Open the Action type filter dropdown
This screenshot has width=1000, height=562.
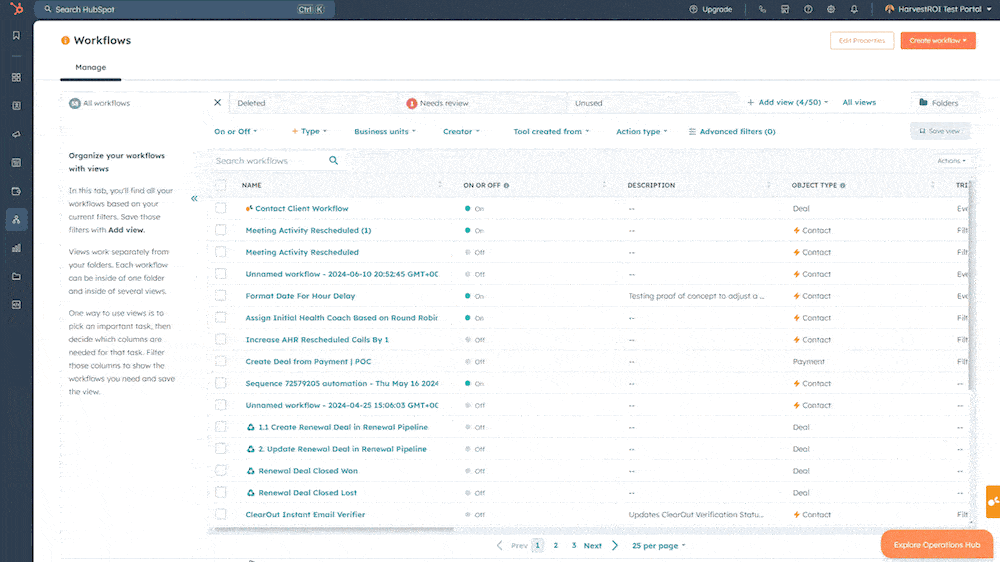[x=642, y=131]
